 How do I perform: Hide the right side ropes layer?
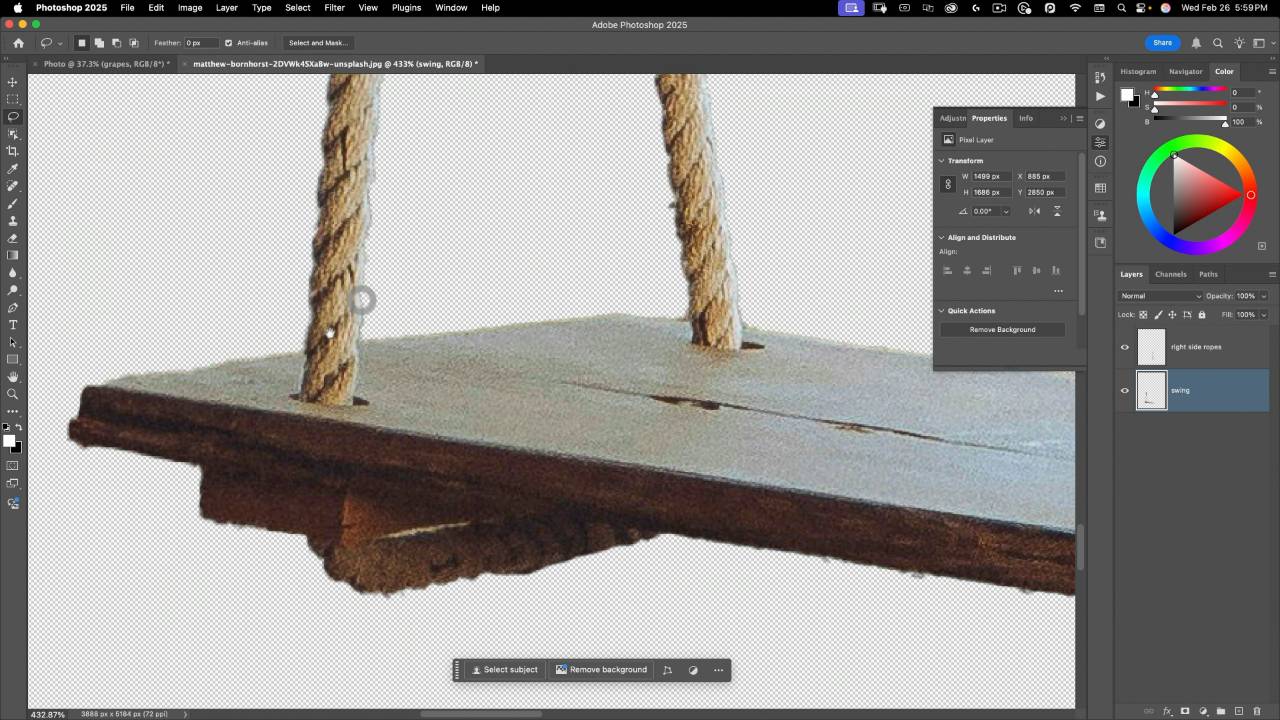tap(1125, 347)
